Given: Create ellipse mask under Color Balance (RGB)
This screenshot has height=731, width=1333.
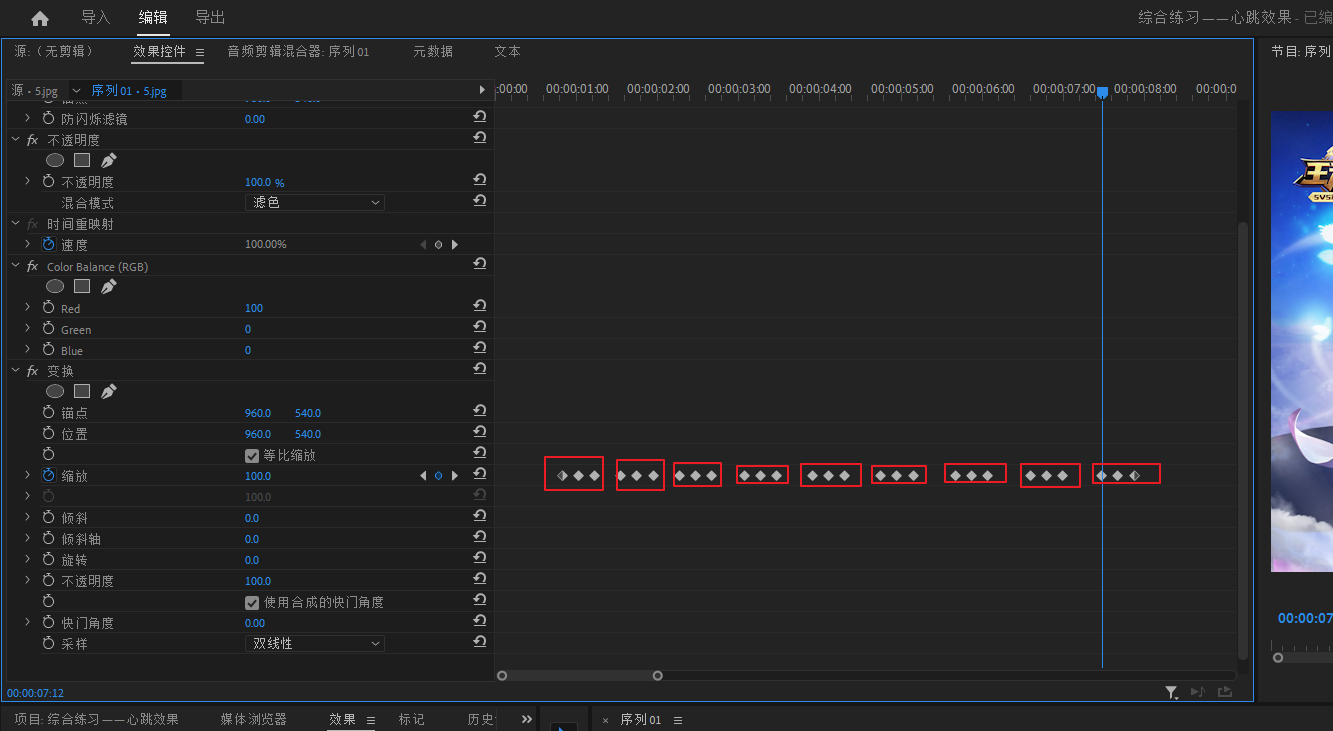Looking at the screenshot, I should click(x=55, y=287).
